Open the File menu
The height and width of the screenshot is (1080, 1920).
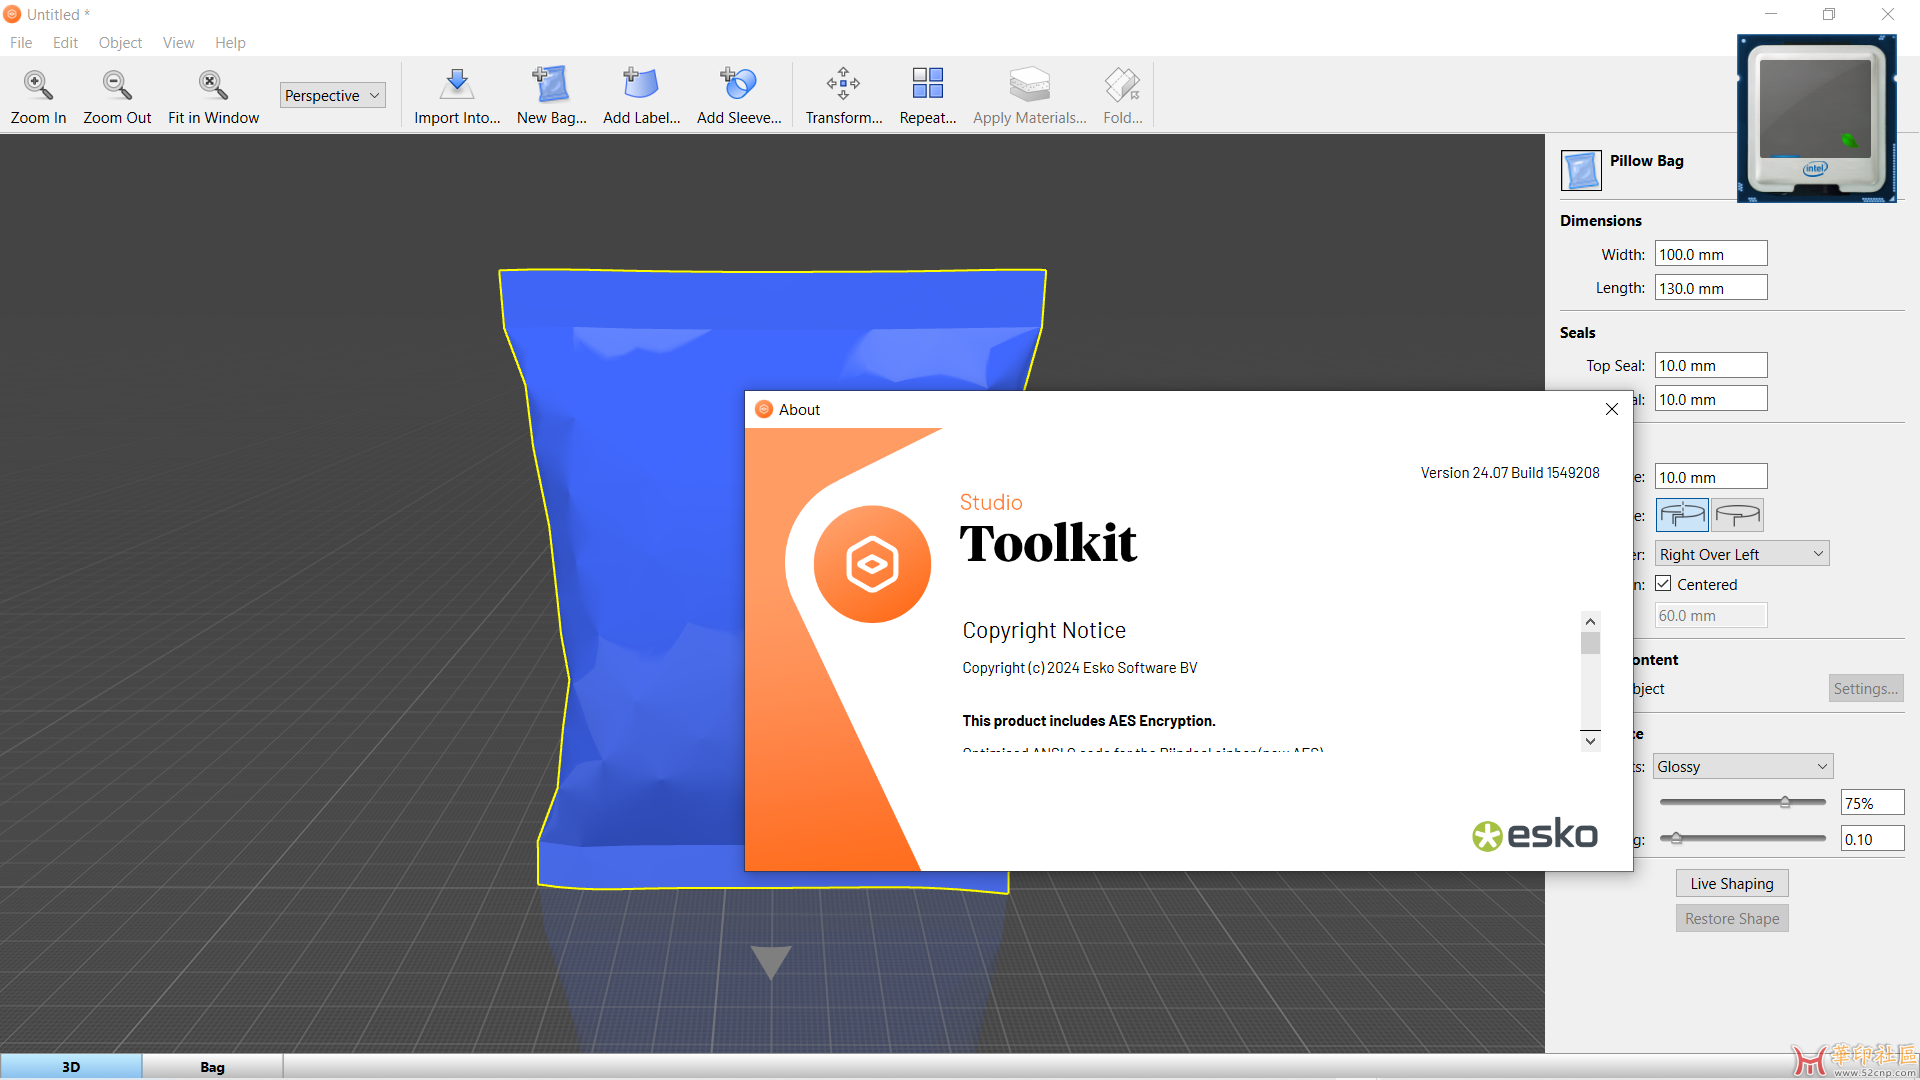[21, 42]
